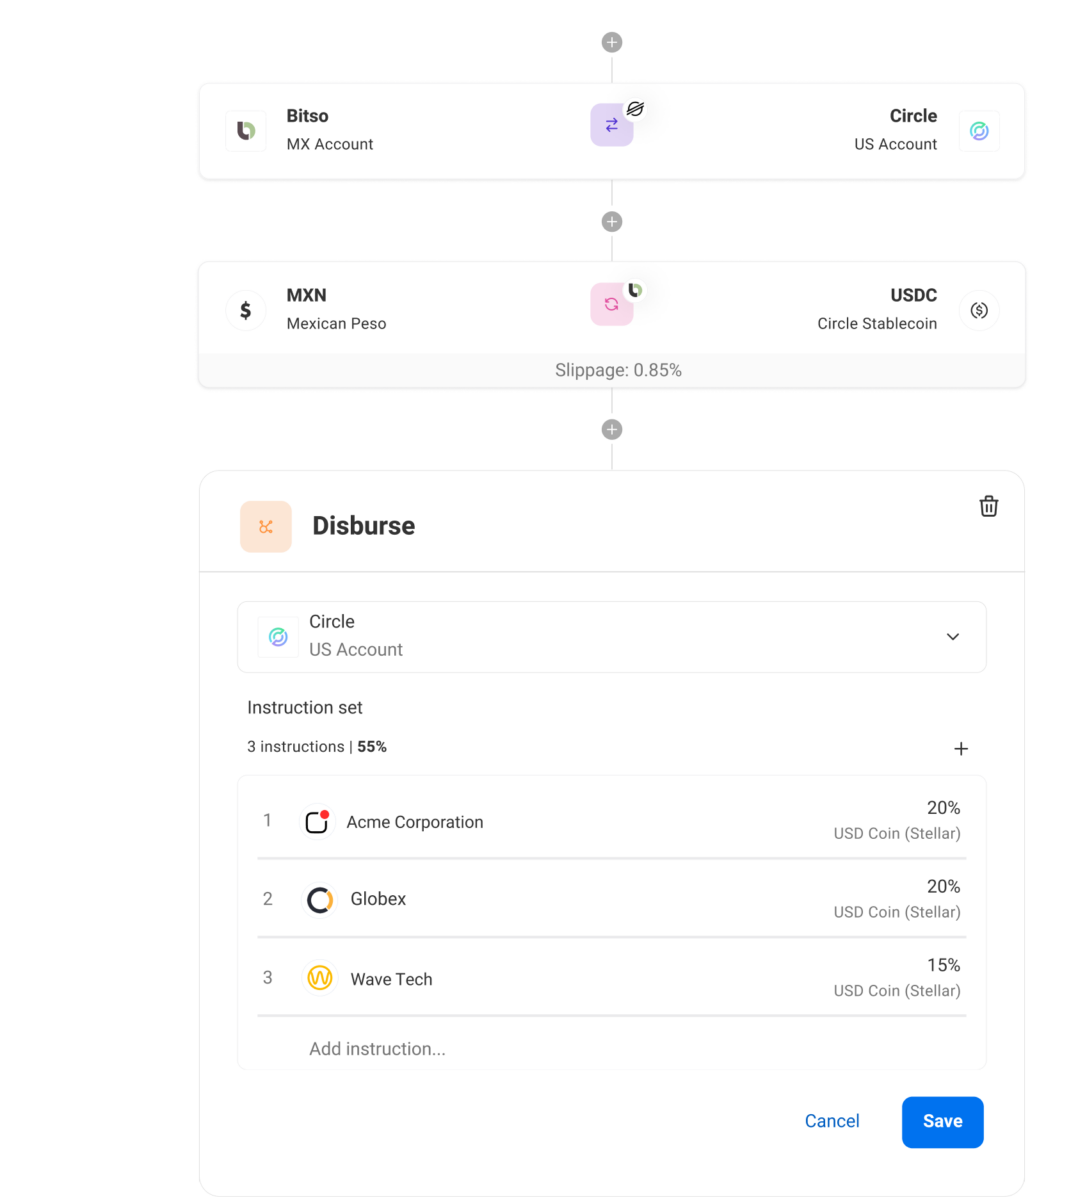Image resolution: width=1078 pixels, height=1200 pixels.
Task: Add instruction with the plus icon
Action: click(961, 748)
